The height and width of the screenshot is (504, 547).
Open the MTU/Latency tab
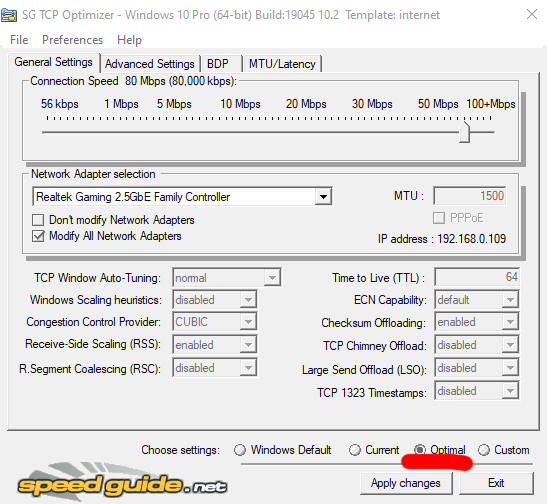pos(282,64)
